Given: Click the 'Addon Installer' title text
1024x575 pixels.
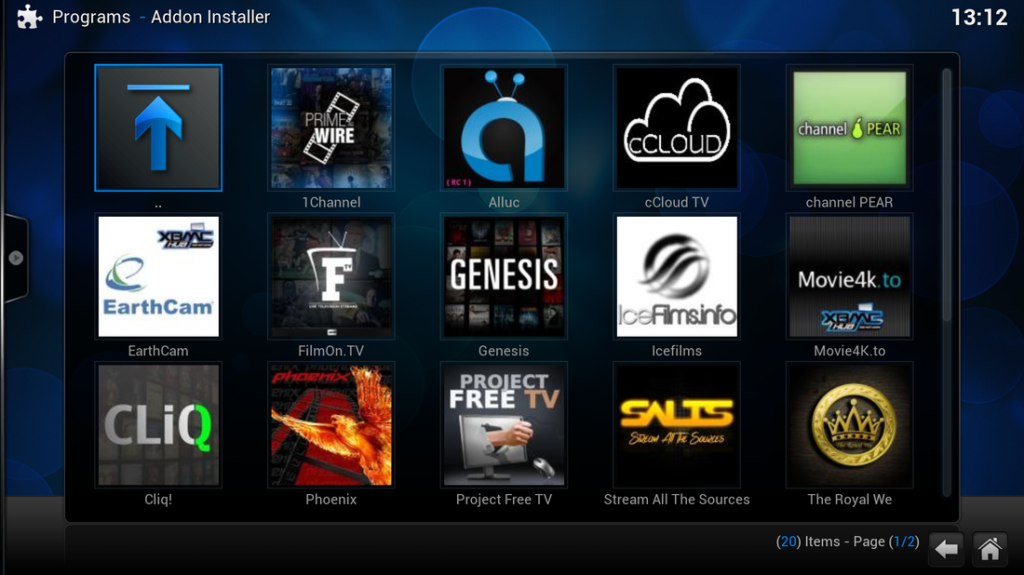Looking at the screenshot, I should click(210, 17).
